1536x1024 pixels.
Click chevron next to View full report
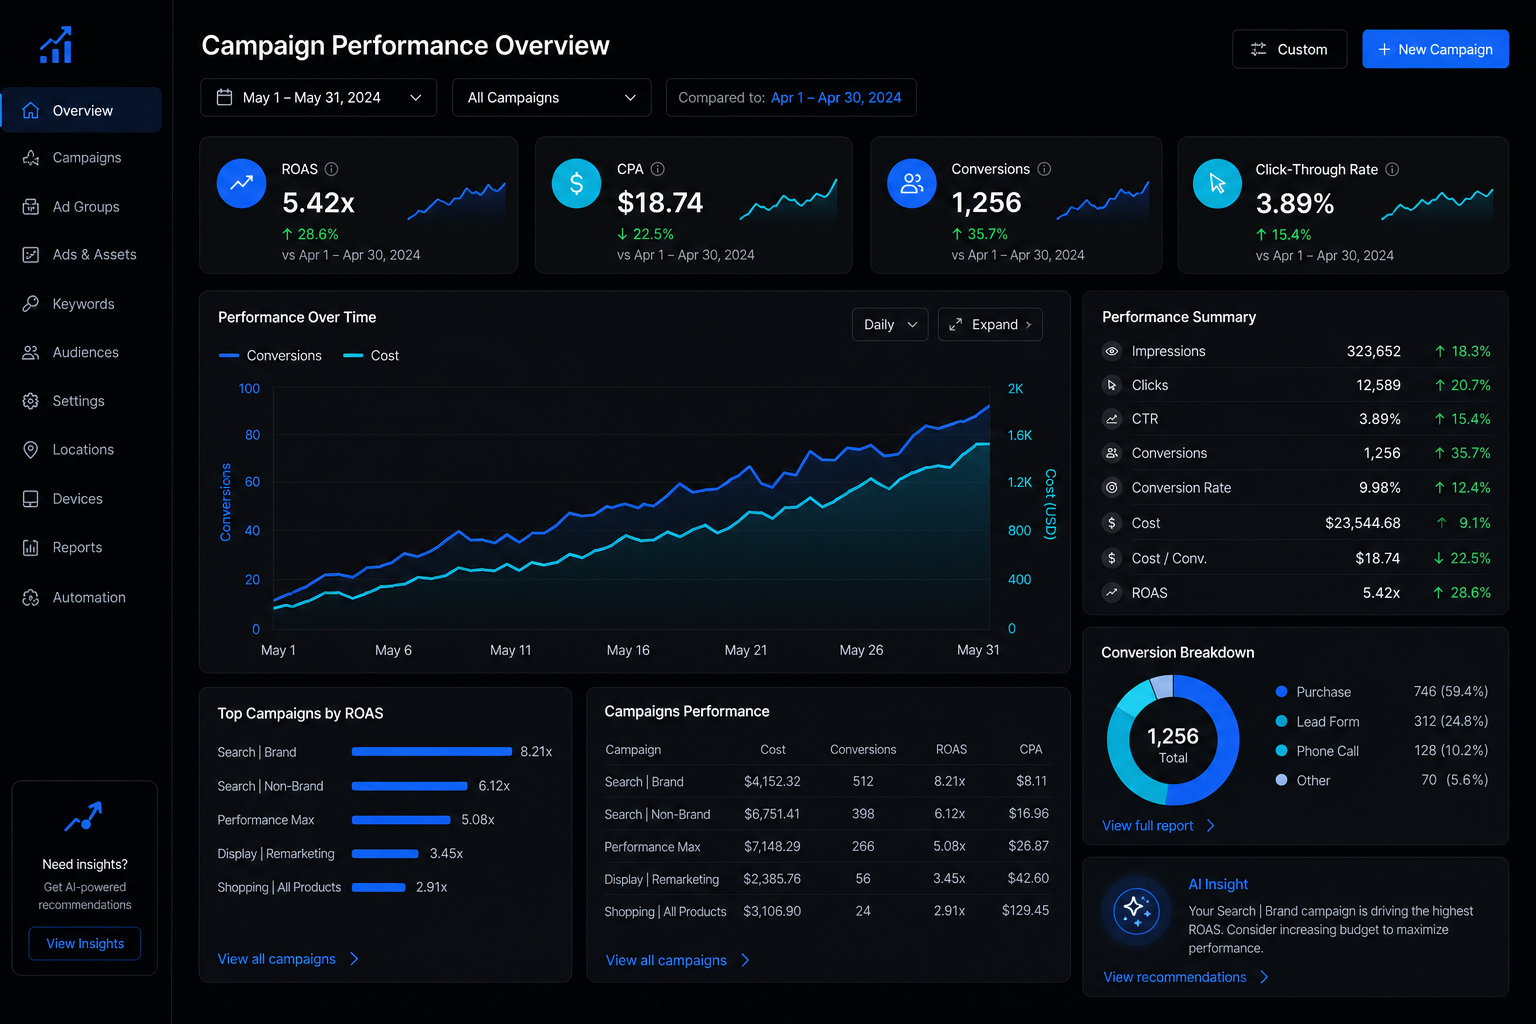(x=1211, y=826)
